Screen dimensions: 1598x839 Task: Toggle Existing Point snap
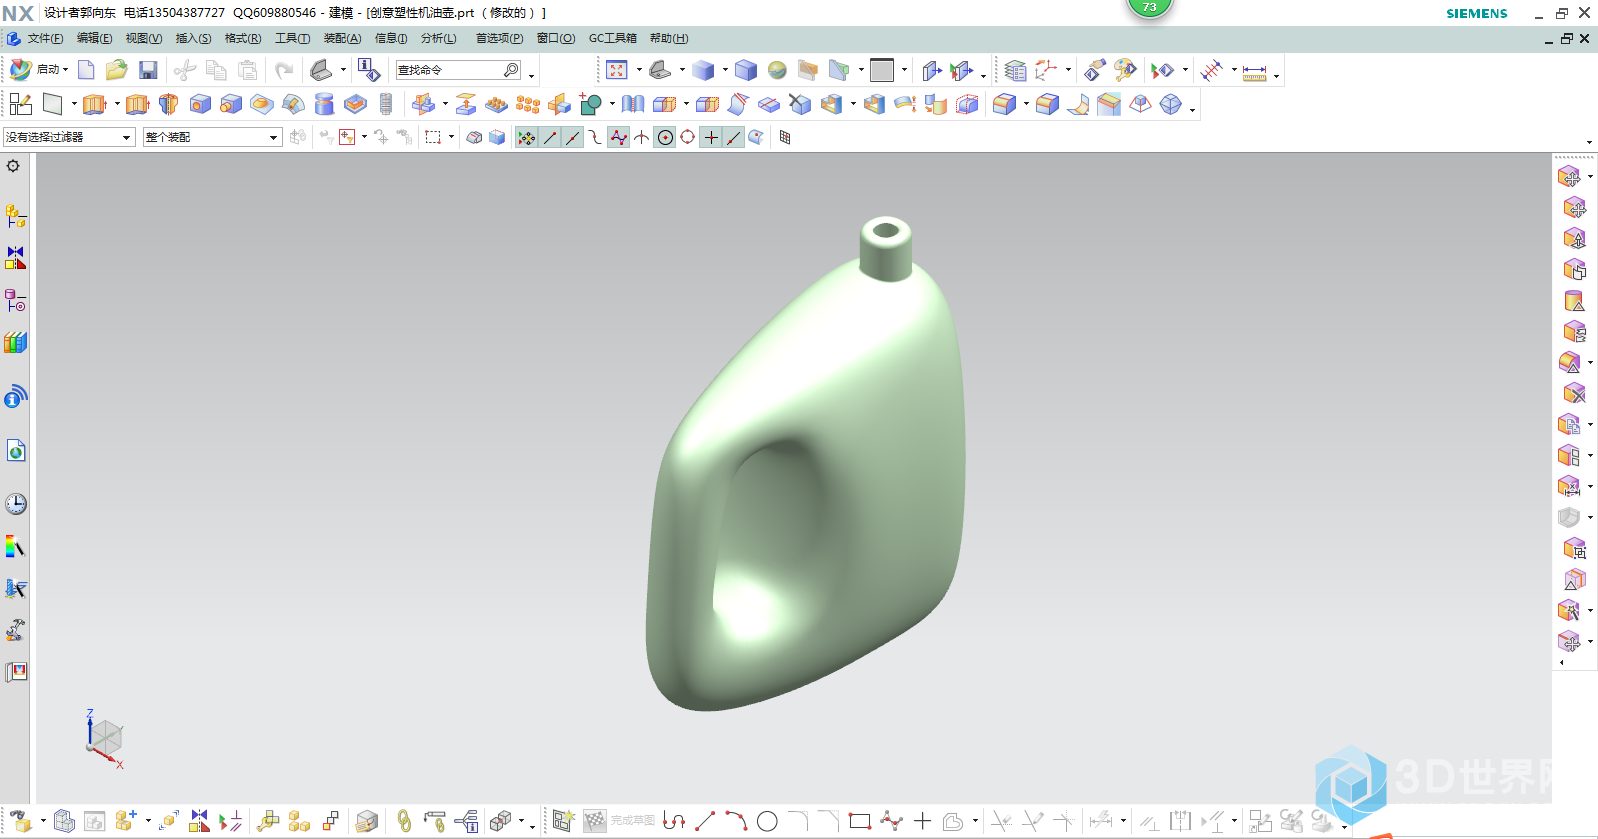click(711, 138)
